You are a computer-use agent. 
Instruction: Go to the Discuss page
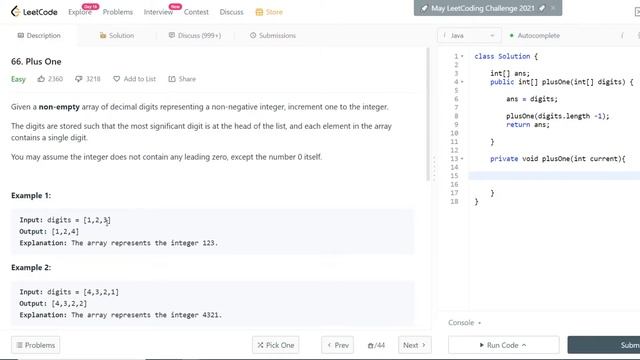pos(231,12)
